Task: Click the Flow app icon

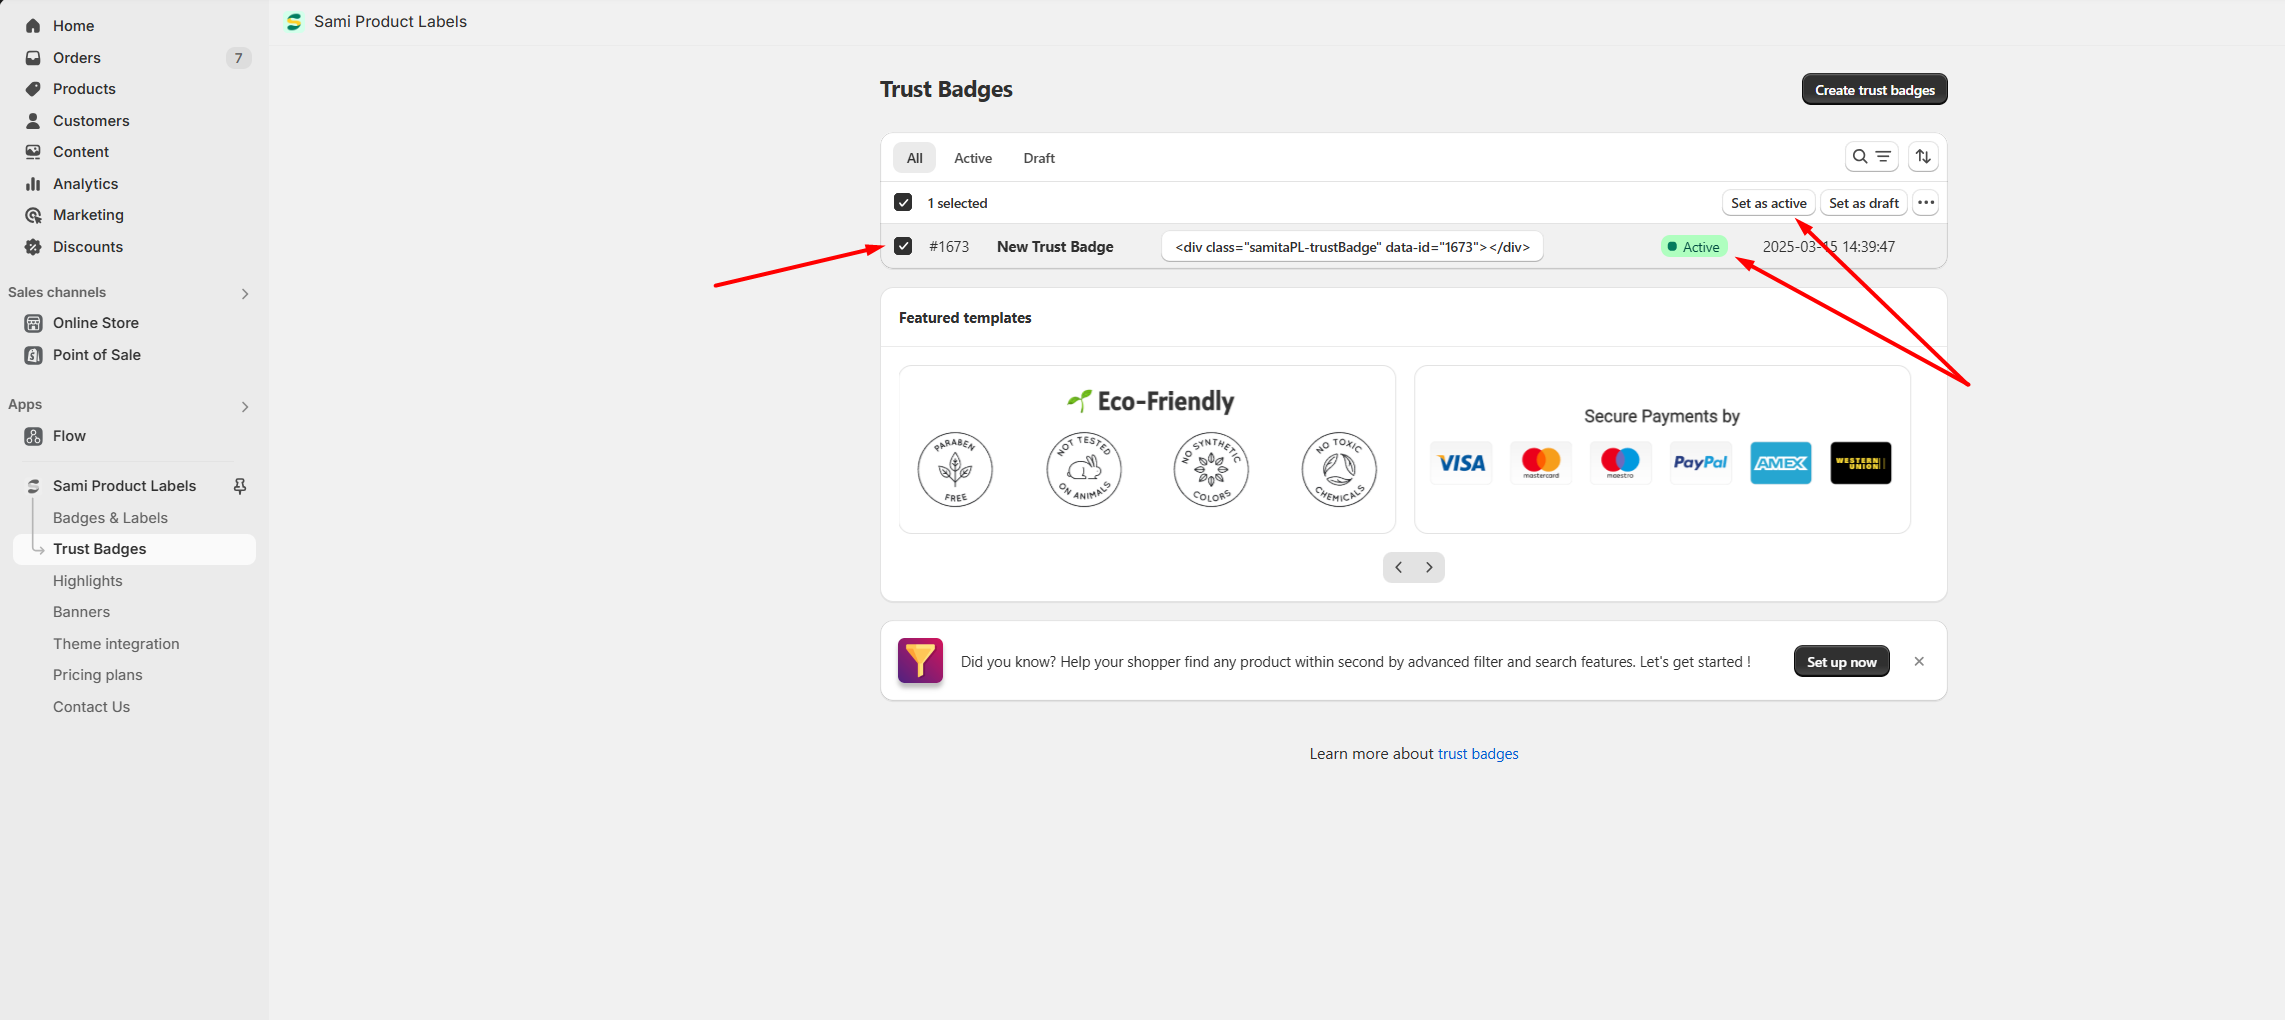Action: (33, 436)
